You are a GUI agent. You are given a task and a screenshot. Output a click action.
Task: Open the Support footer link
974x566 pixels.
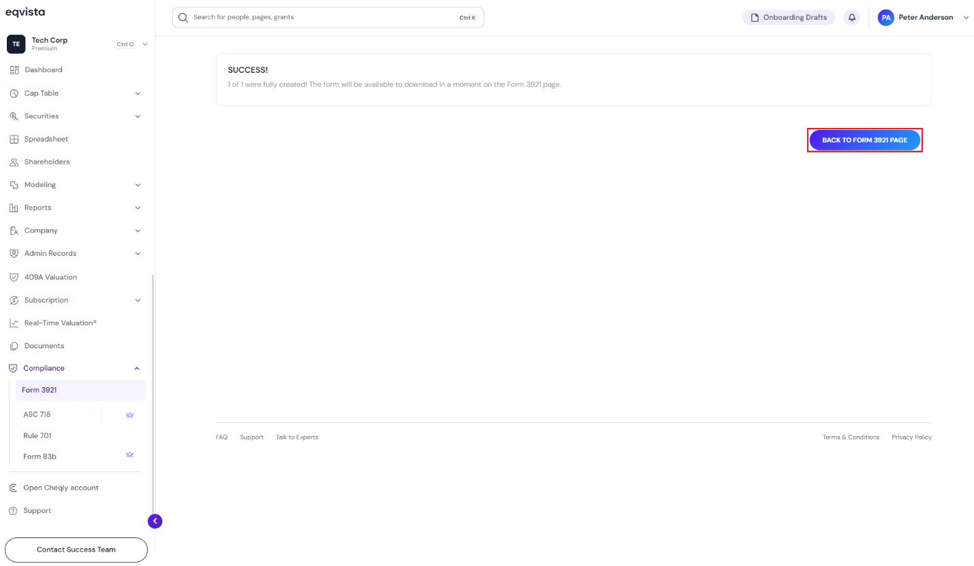click(252, 437)
